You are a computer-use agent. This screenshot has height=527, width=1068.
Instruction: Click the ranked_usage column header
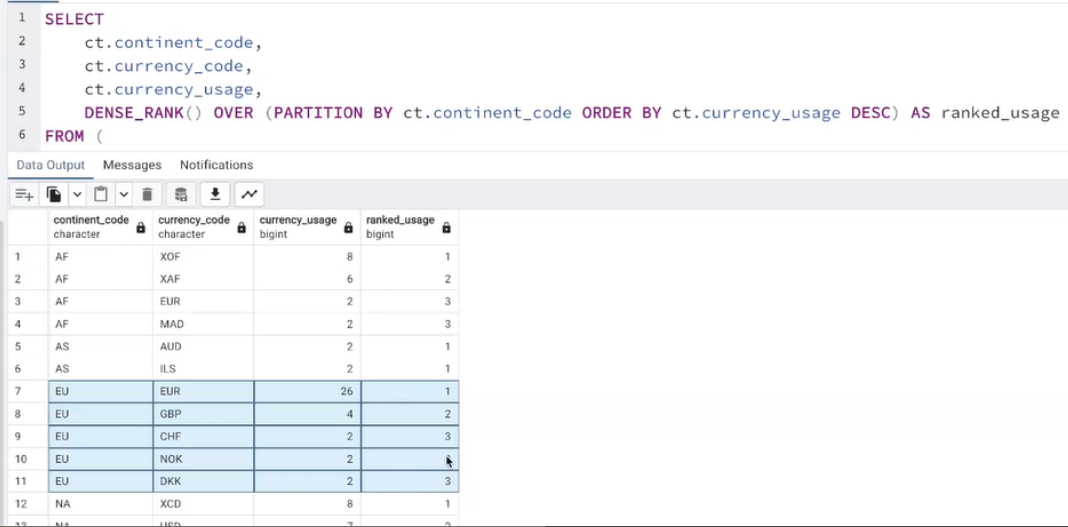click(410, 227)
